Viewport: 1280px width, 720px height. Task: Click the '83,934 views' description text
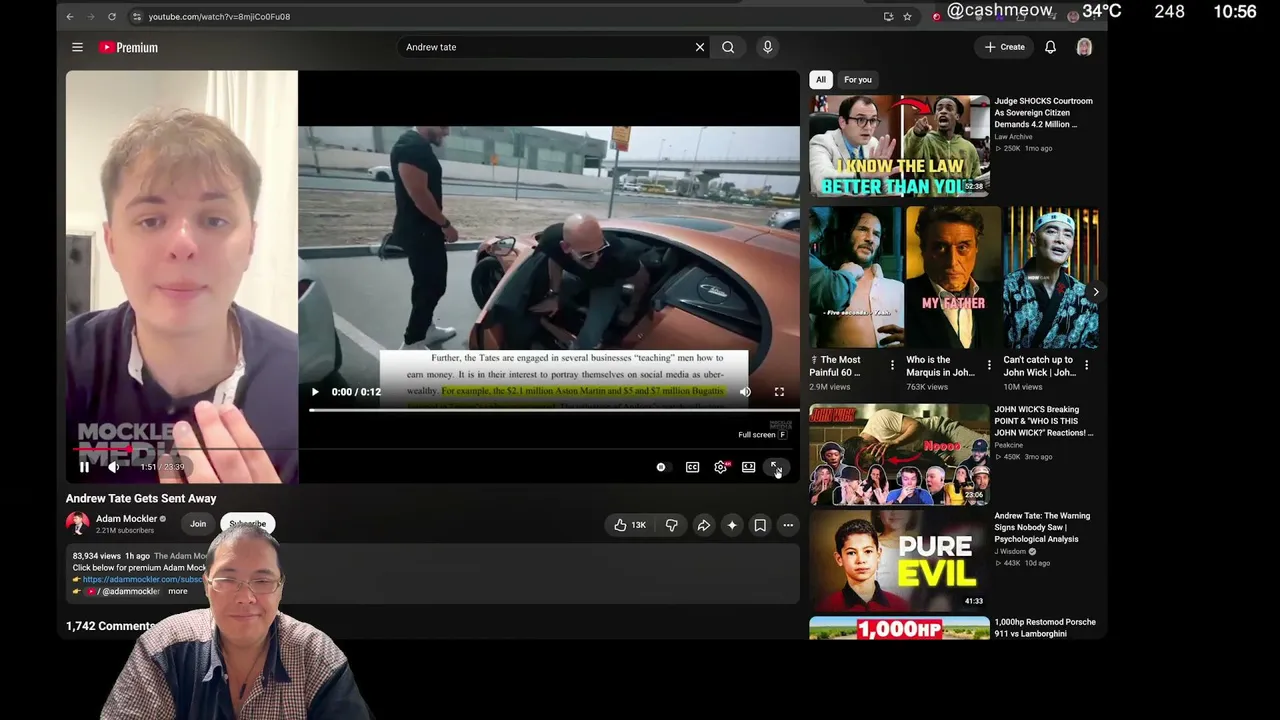pyautogui.click(x=97, y=556)
